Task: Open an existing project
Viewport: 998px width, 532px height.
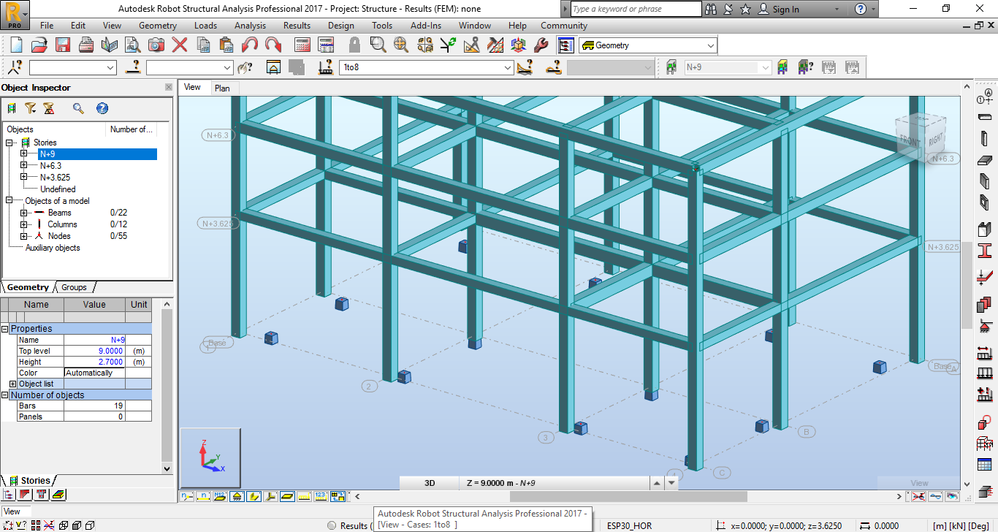Action: click(39, 45)
